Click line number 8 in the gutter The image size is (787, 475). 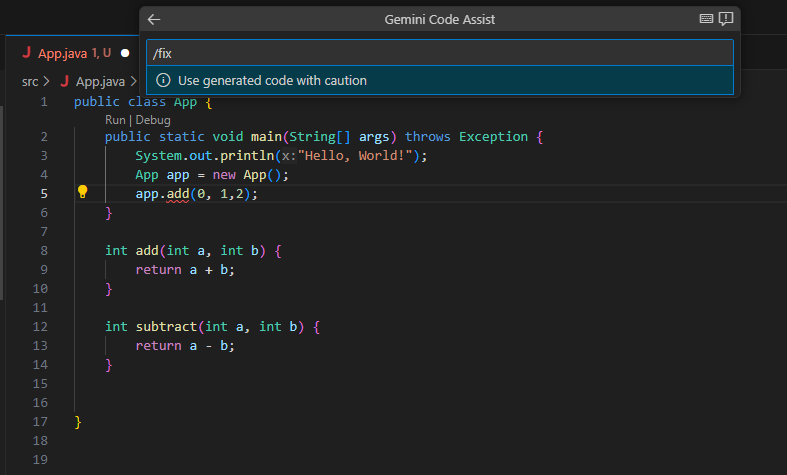[44, 251]
